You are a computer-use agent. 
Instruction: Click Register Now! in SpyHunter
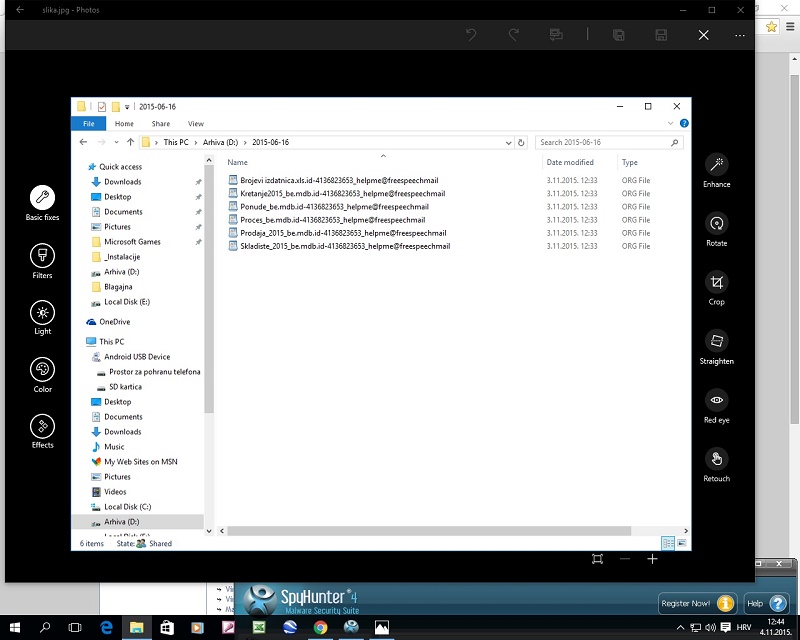(x=696, y=603)
